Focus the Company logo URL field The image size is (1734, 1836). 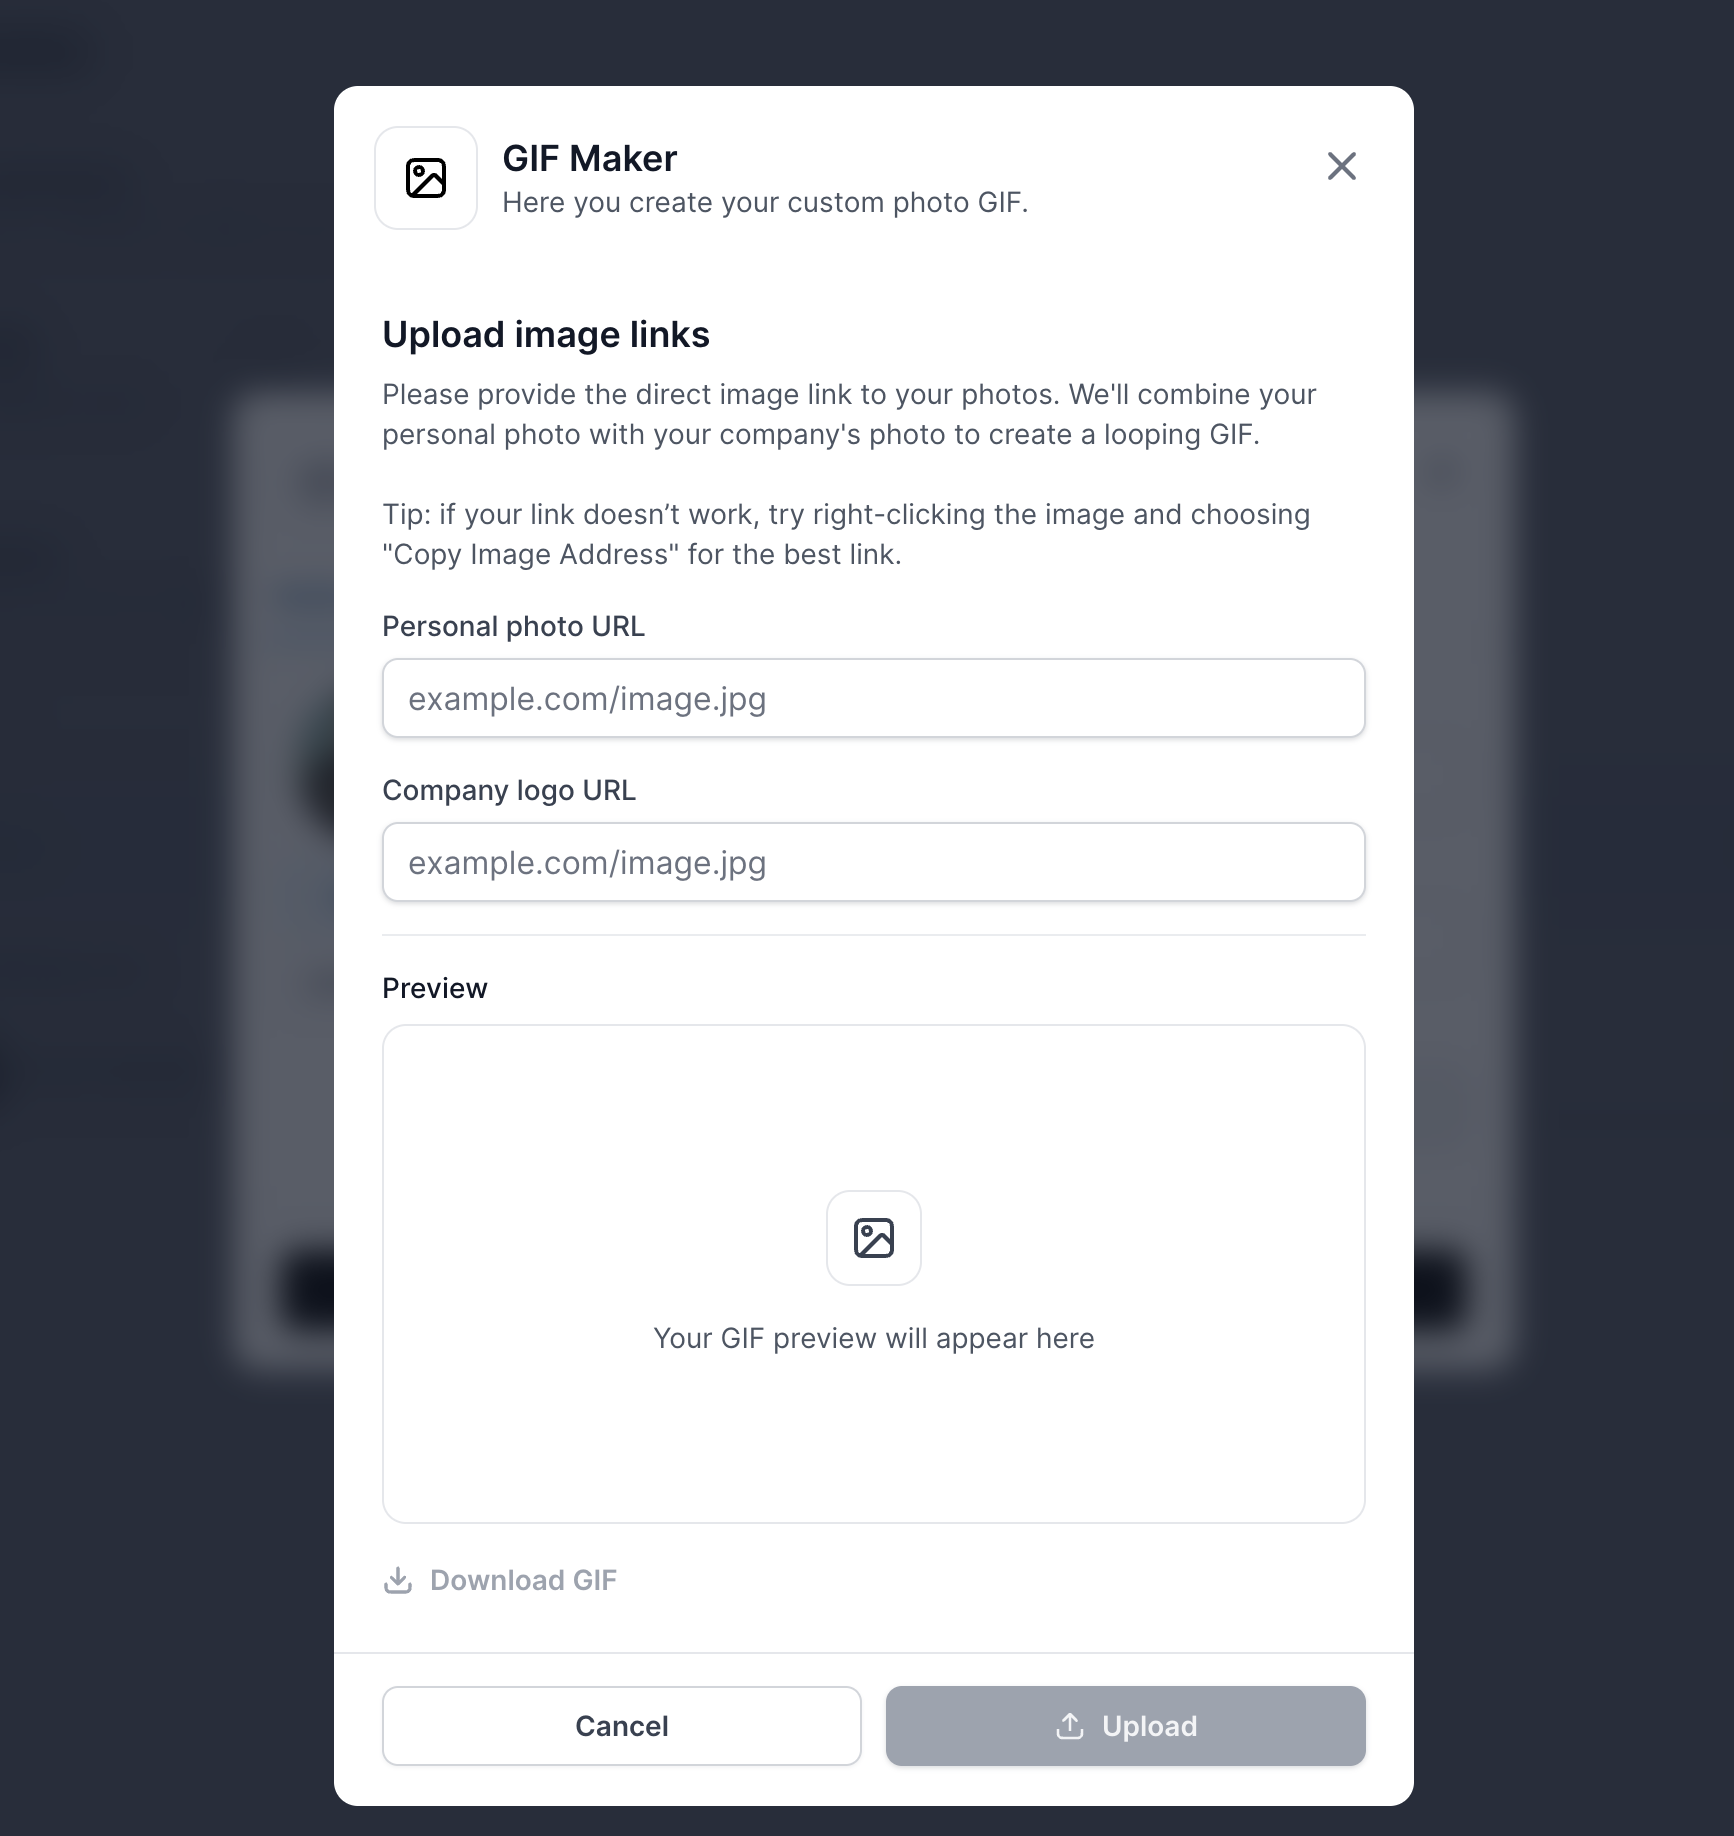[x=873, y=862]
